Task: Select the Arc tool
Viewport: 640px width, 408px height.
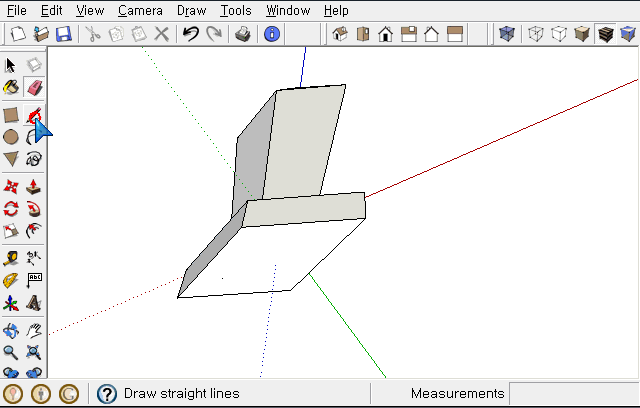Action: (x=33, y=137)
